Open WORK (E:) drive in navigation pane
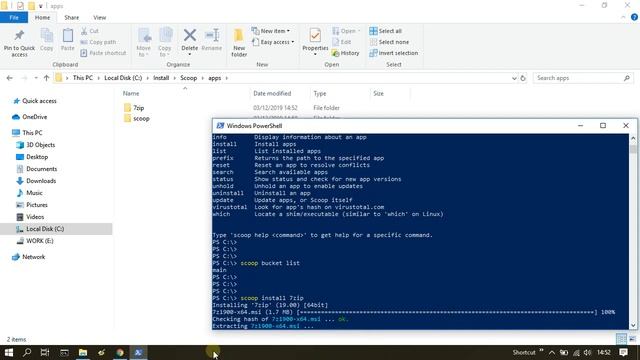This screenshot has height=360, width=640. tap(40, 241)
